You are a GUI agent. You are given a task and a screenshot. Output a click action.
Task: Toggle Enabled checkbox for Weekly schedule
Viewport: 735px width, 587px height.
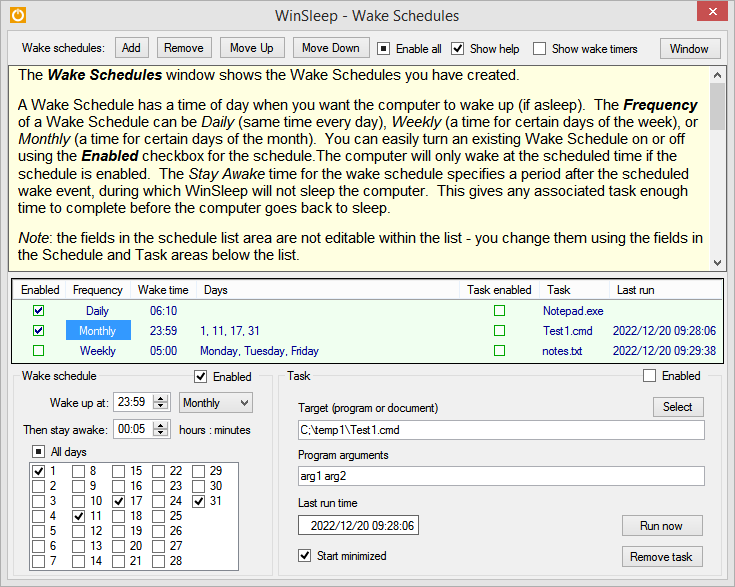point(39,351)
